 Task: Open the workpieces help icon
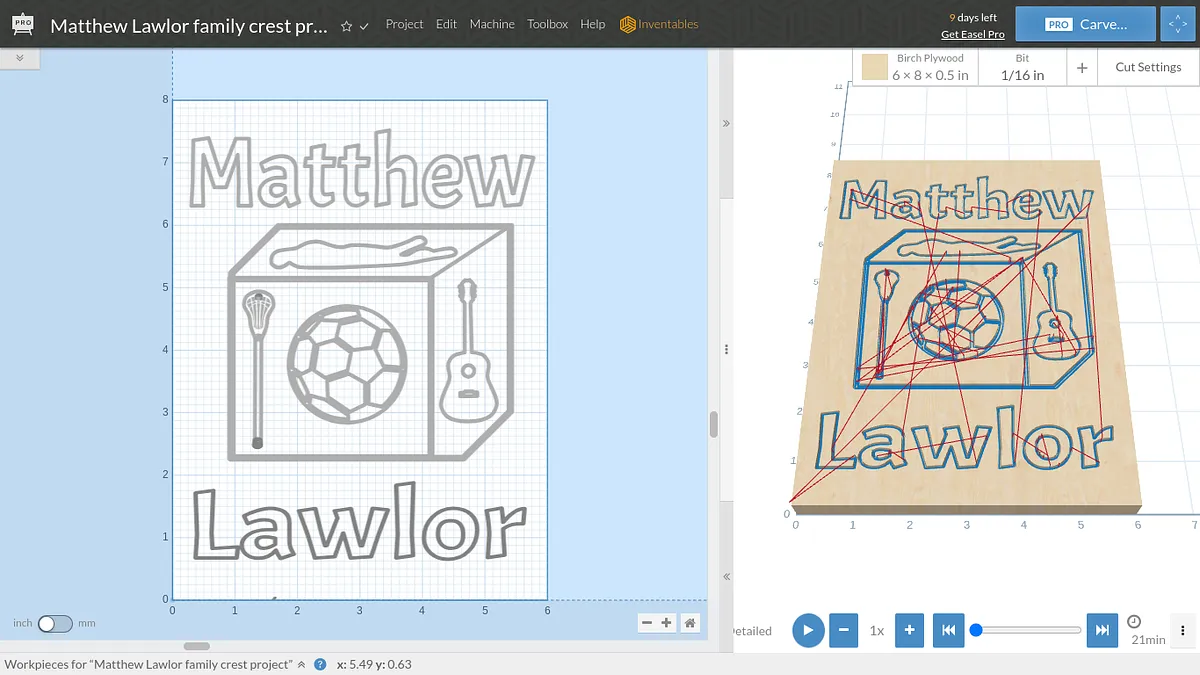[320, 664]
